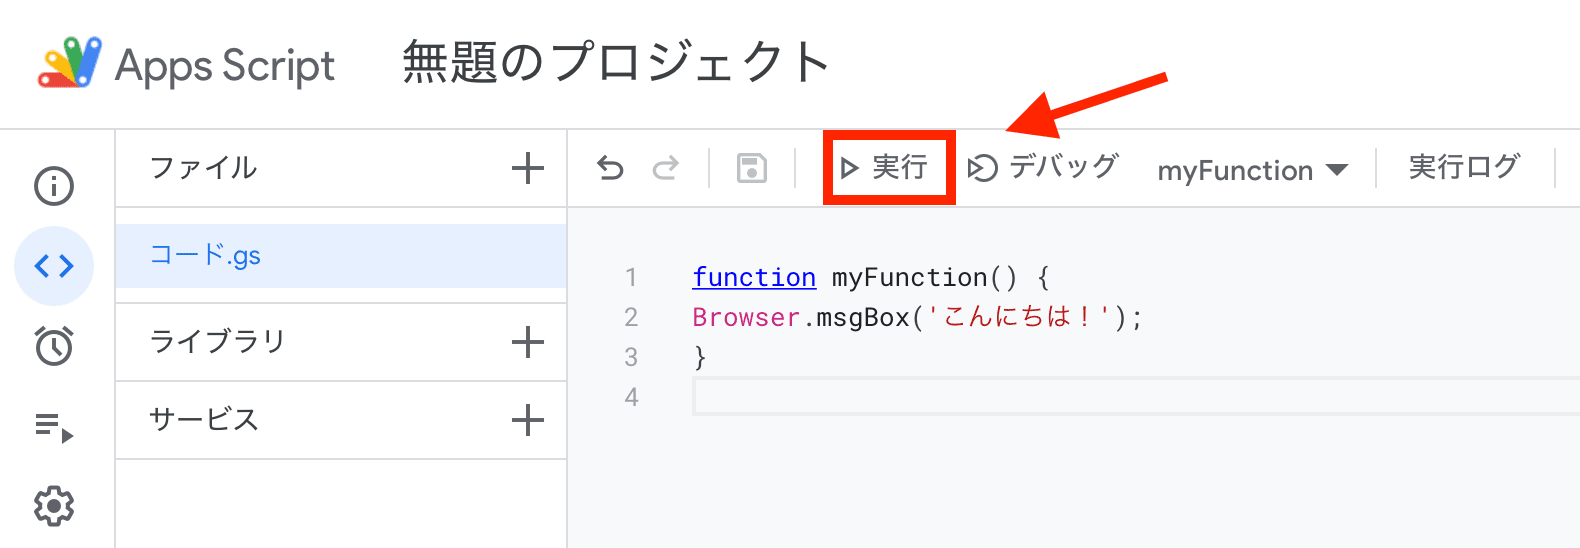Open the executions list icon
1580x548 pixels.
click(54, 427)
